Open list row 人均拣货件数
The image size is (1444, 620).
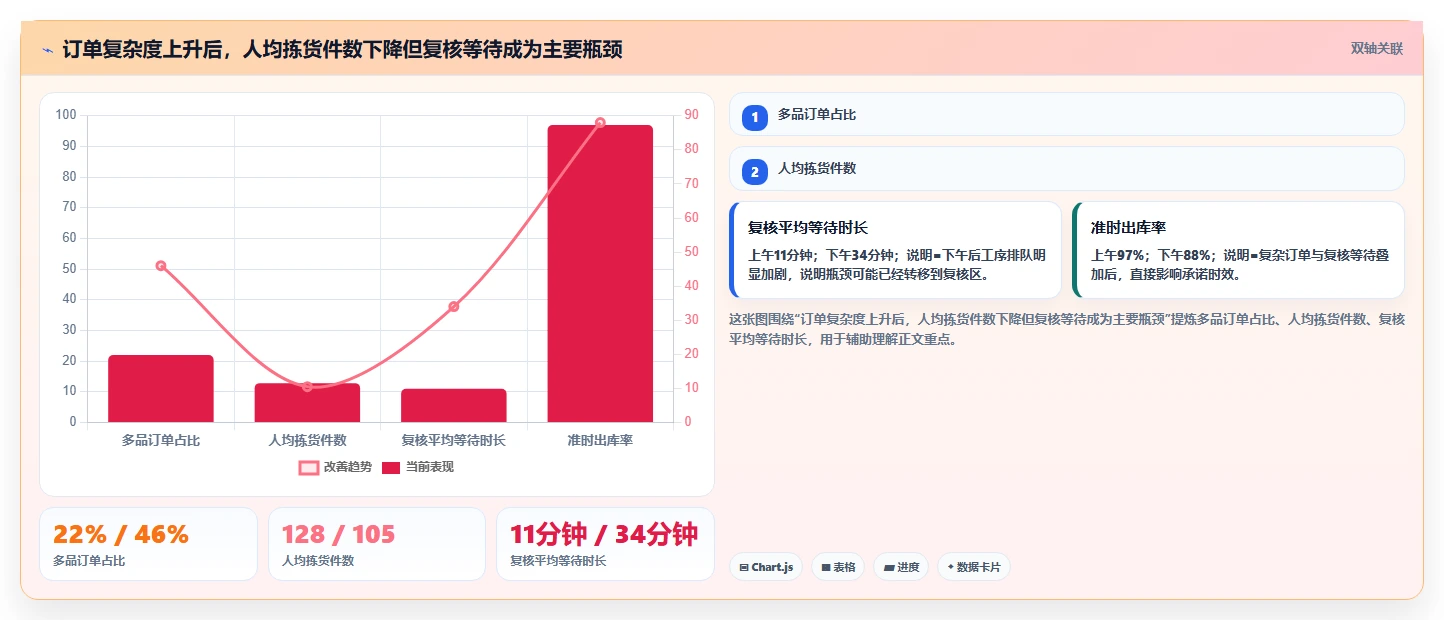point(1067,169)
